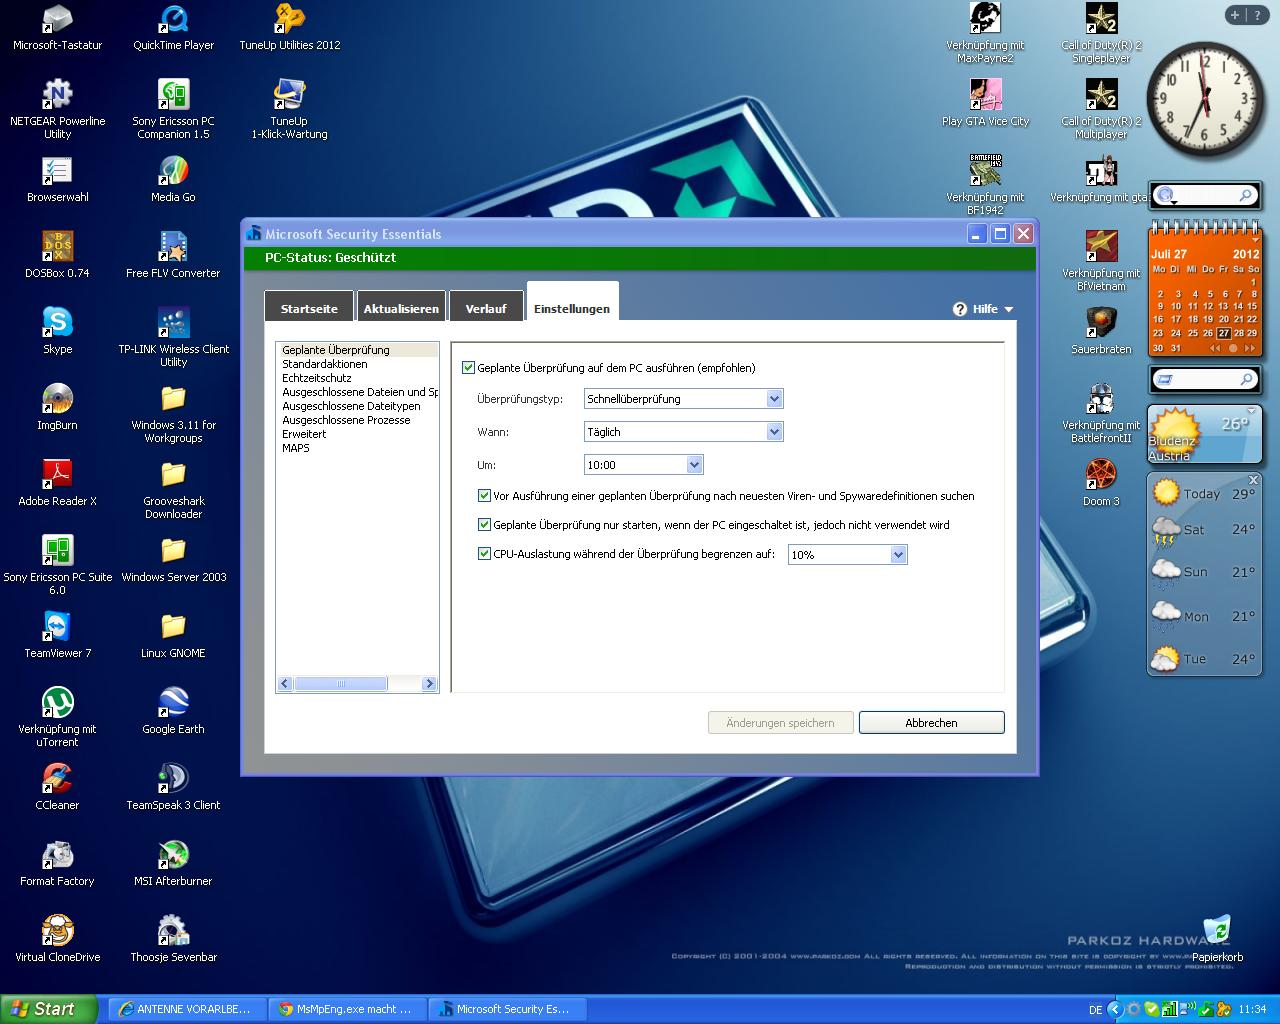Select Echtzeitschutz in settings list
Image resolution: width=1280 pixels, height=1024 pixels.
pos(317,378)
